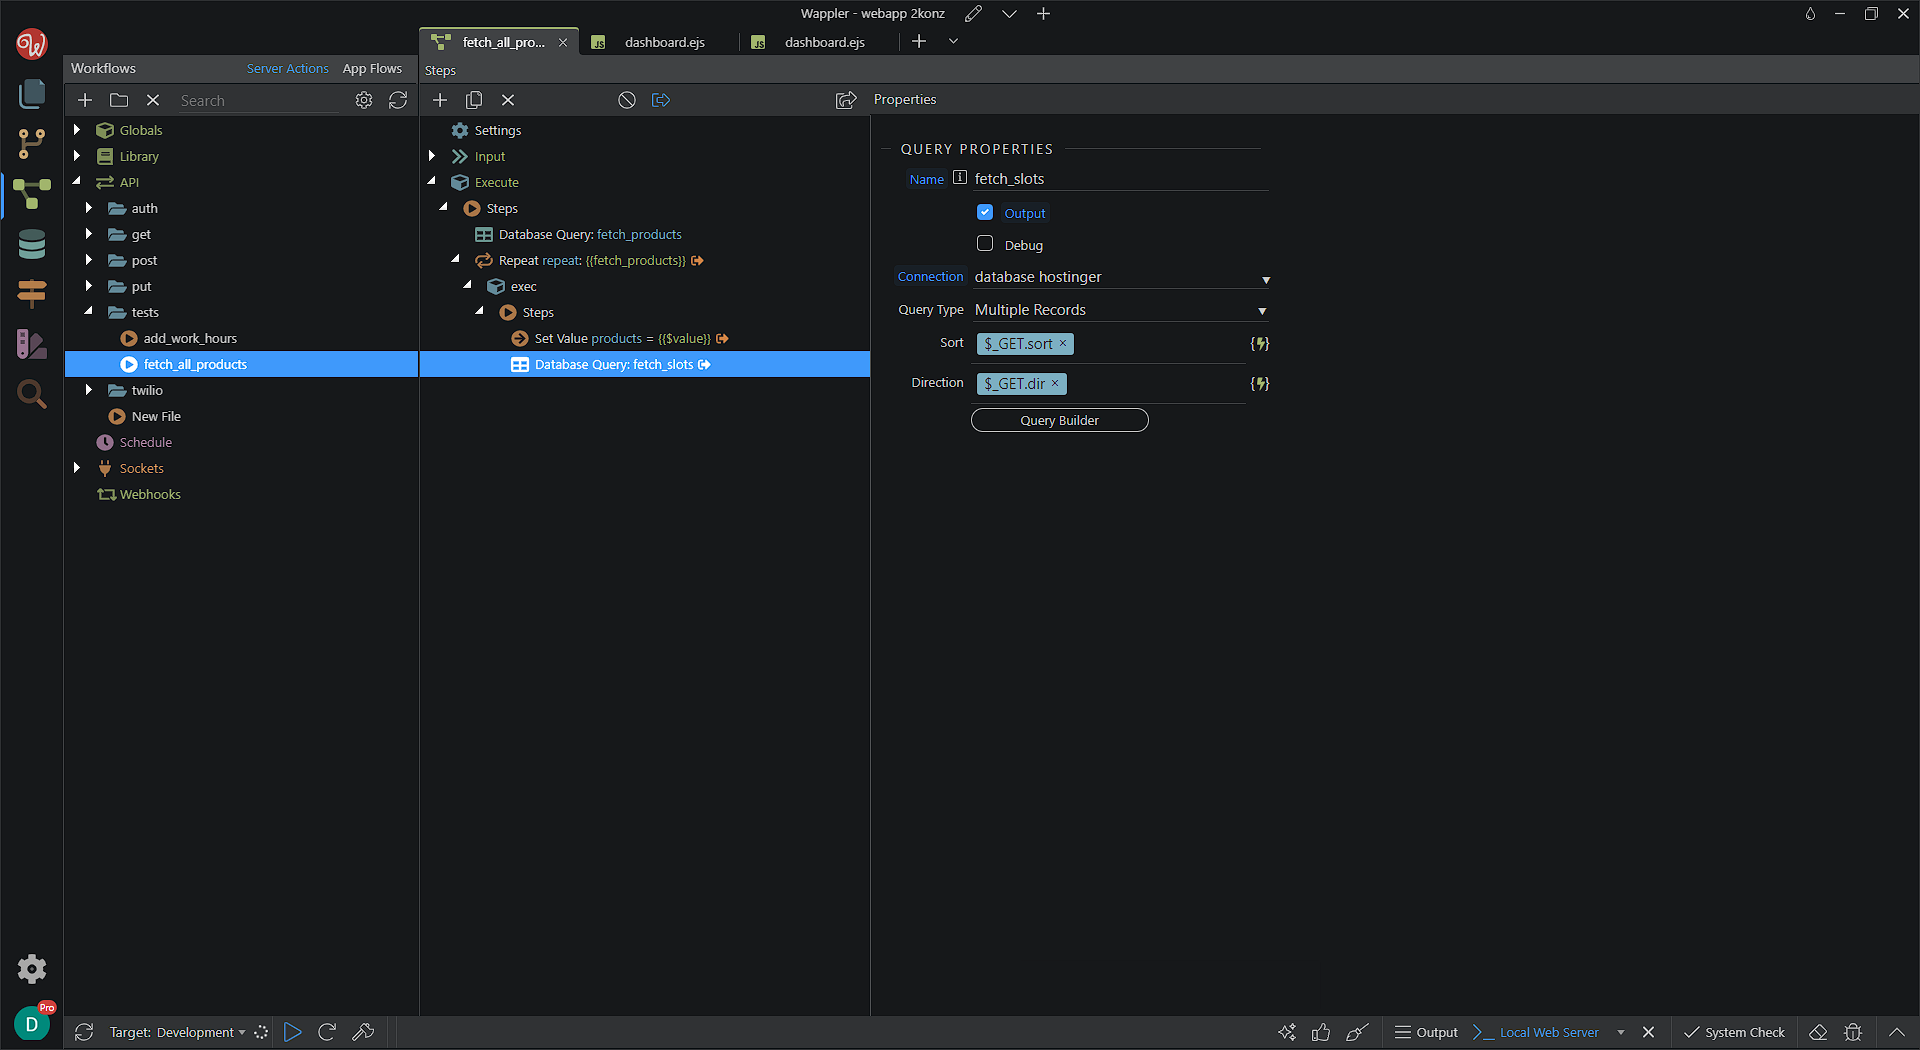Open the Git Manager sidebar icon
Image resolution: width=1920 pixels, height=1050 pixels.
coord(32,143)
